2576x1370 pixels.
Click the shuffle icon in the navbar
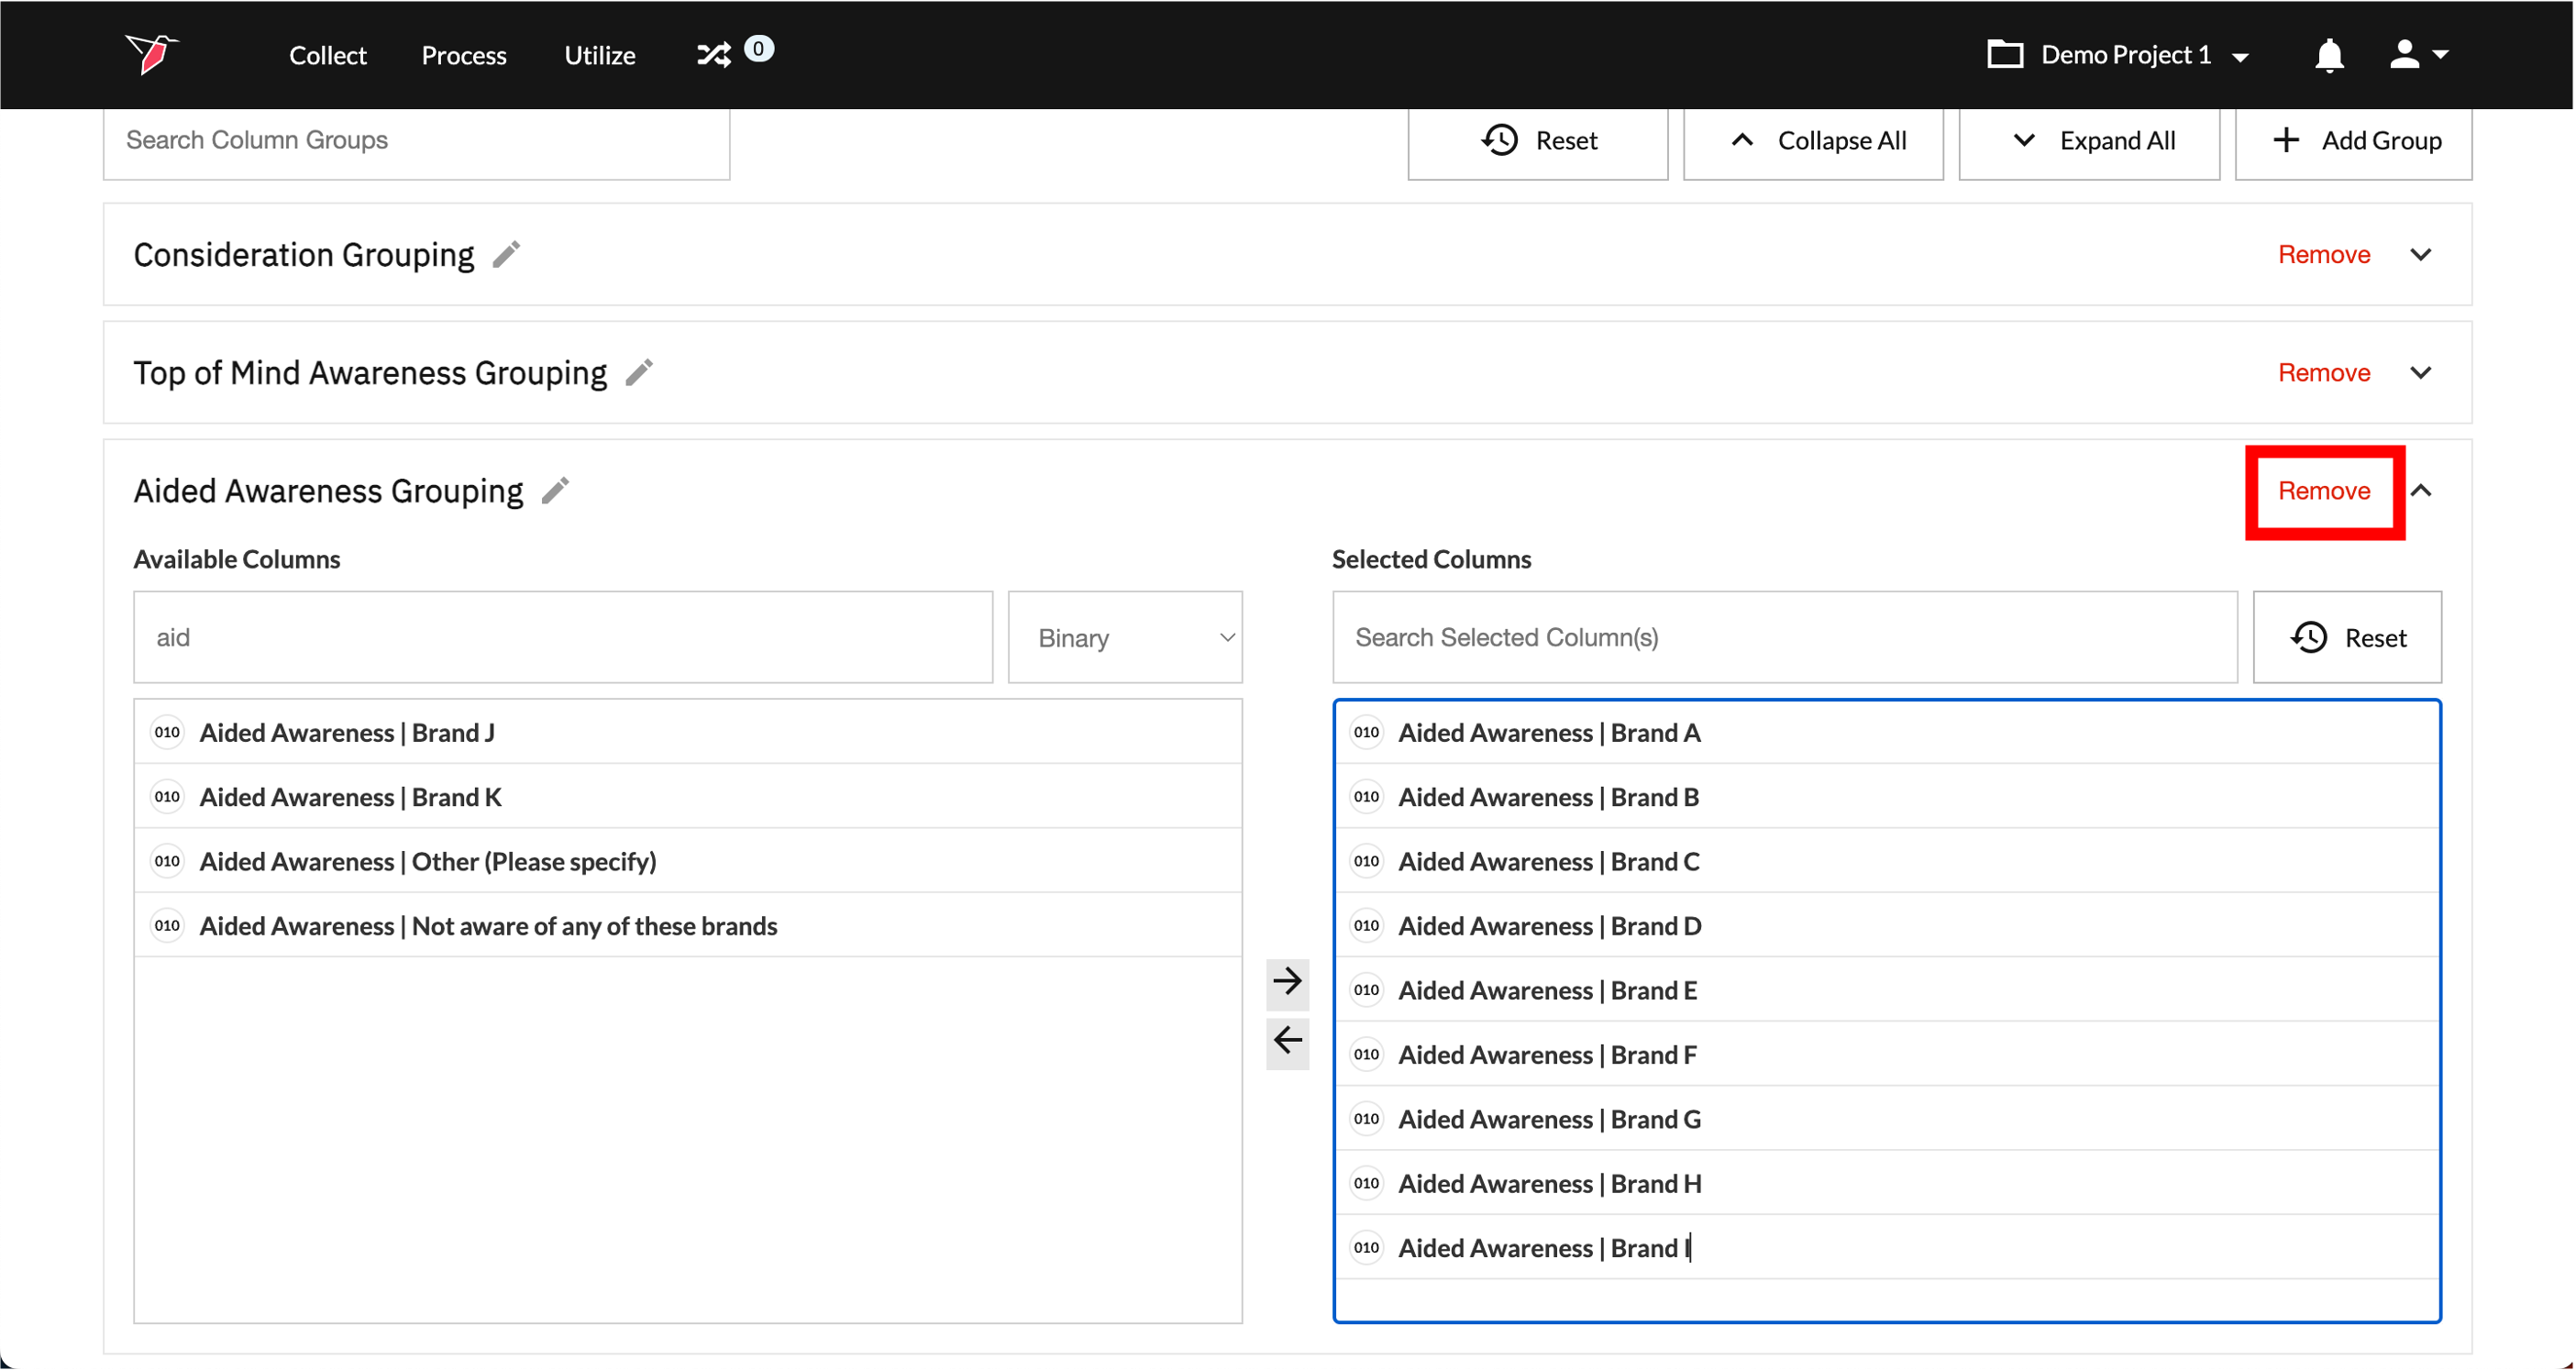[714, 54]
